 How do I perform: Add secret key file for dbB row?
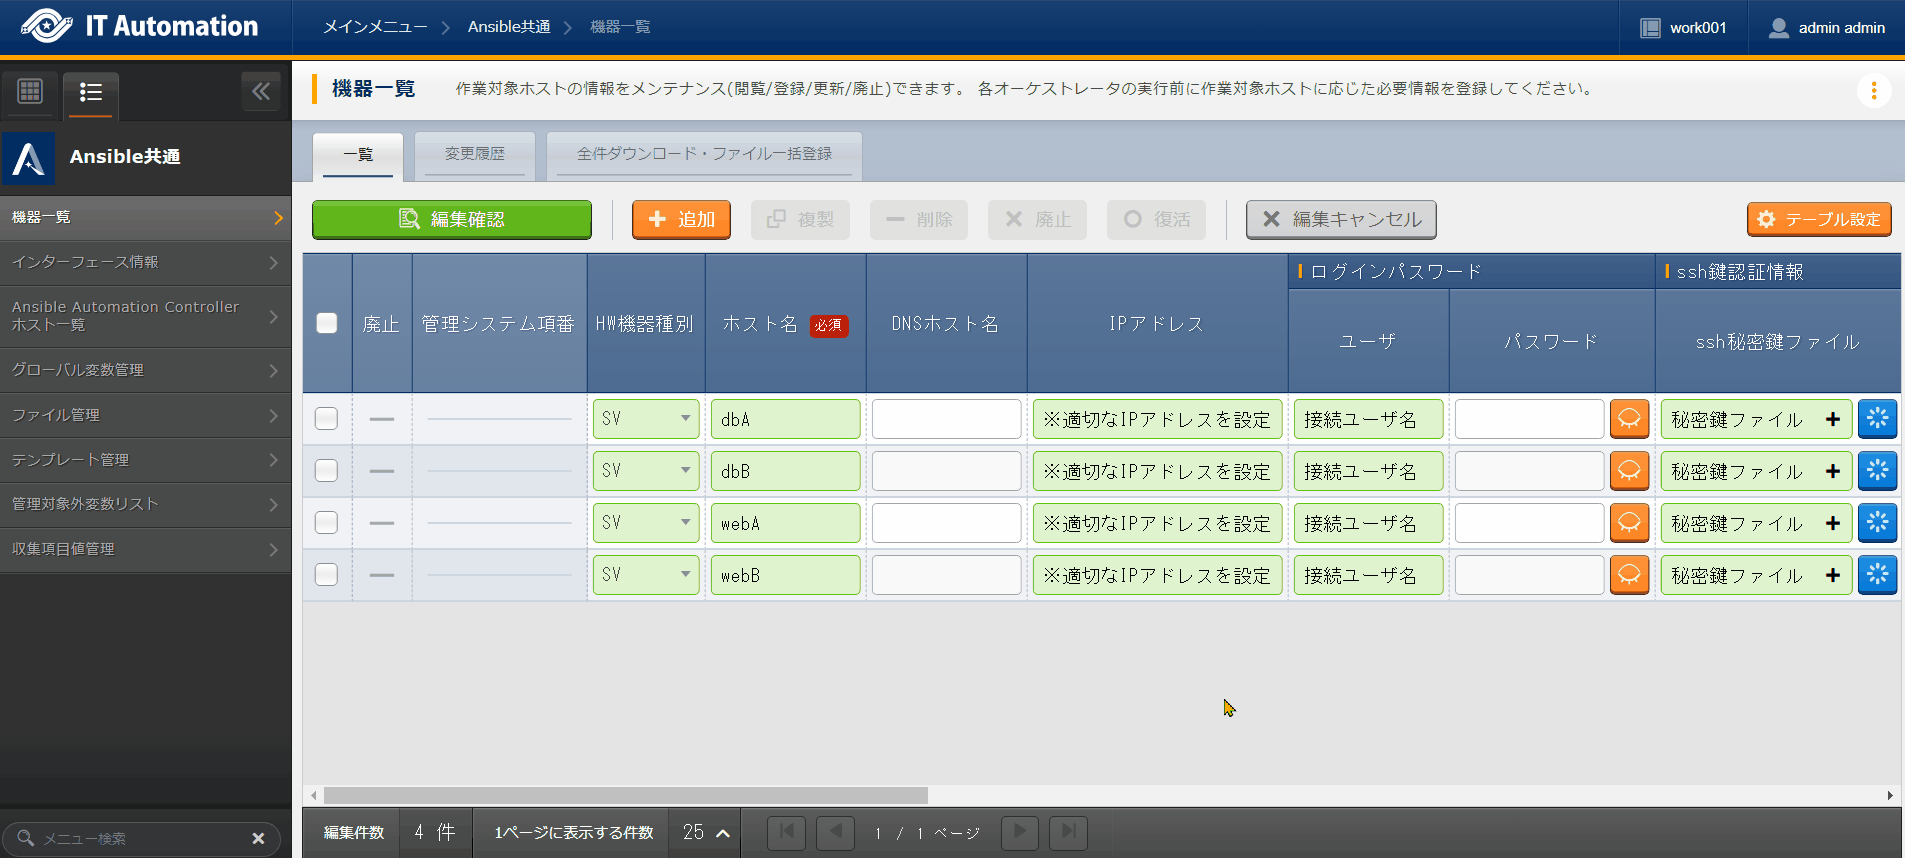(1832, 471)
